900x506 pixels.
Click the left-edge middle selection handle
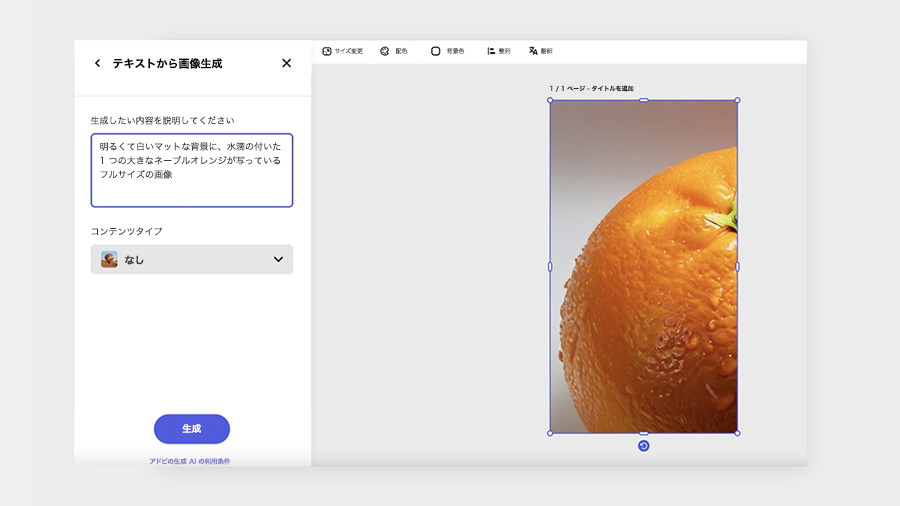coord(550,267)
